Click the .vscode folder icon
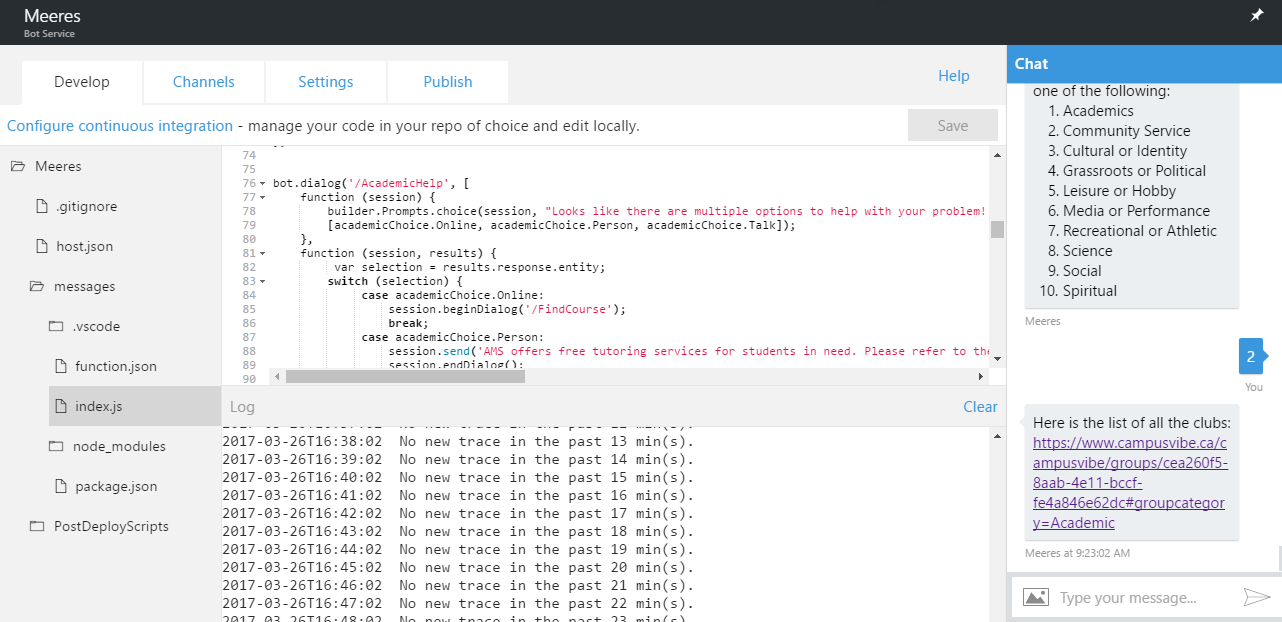Screen dimensions: 1282x622 [x=56, y=326]
